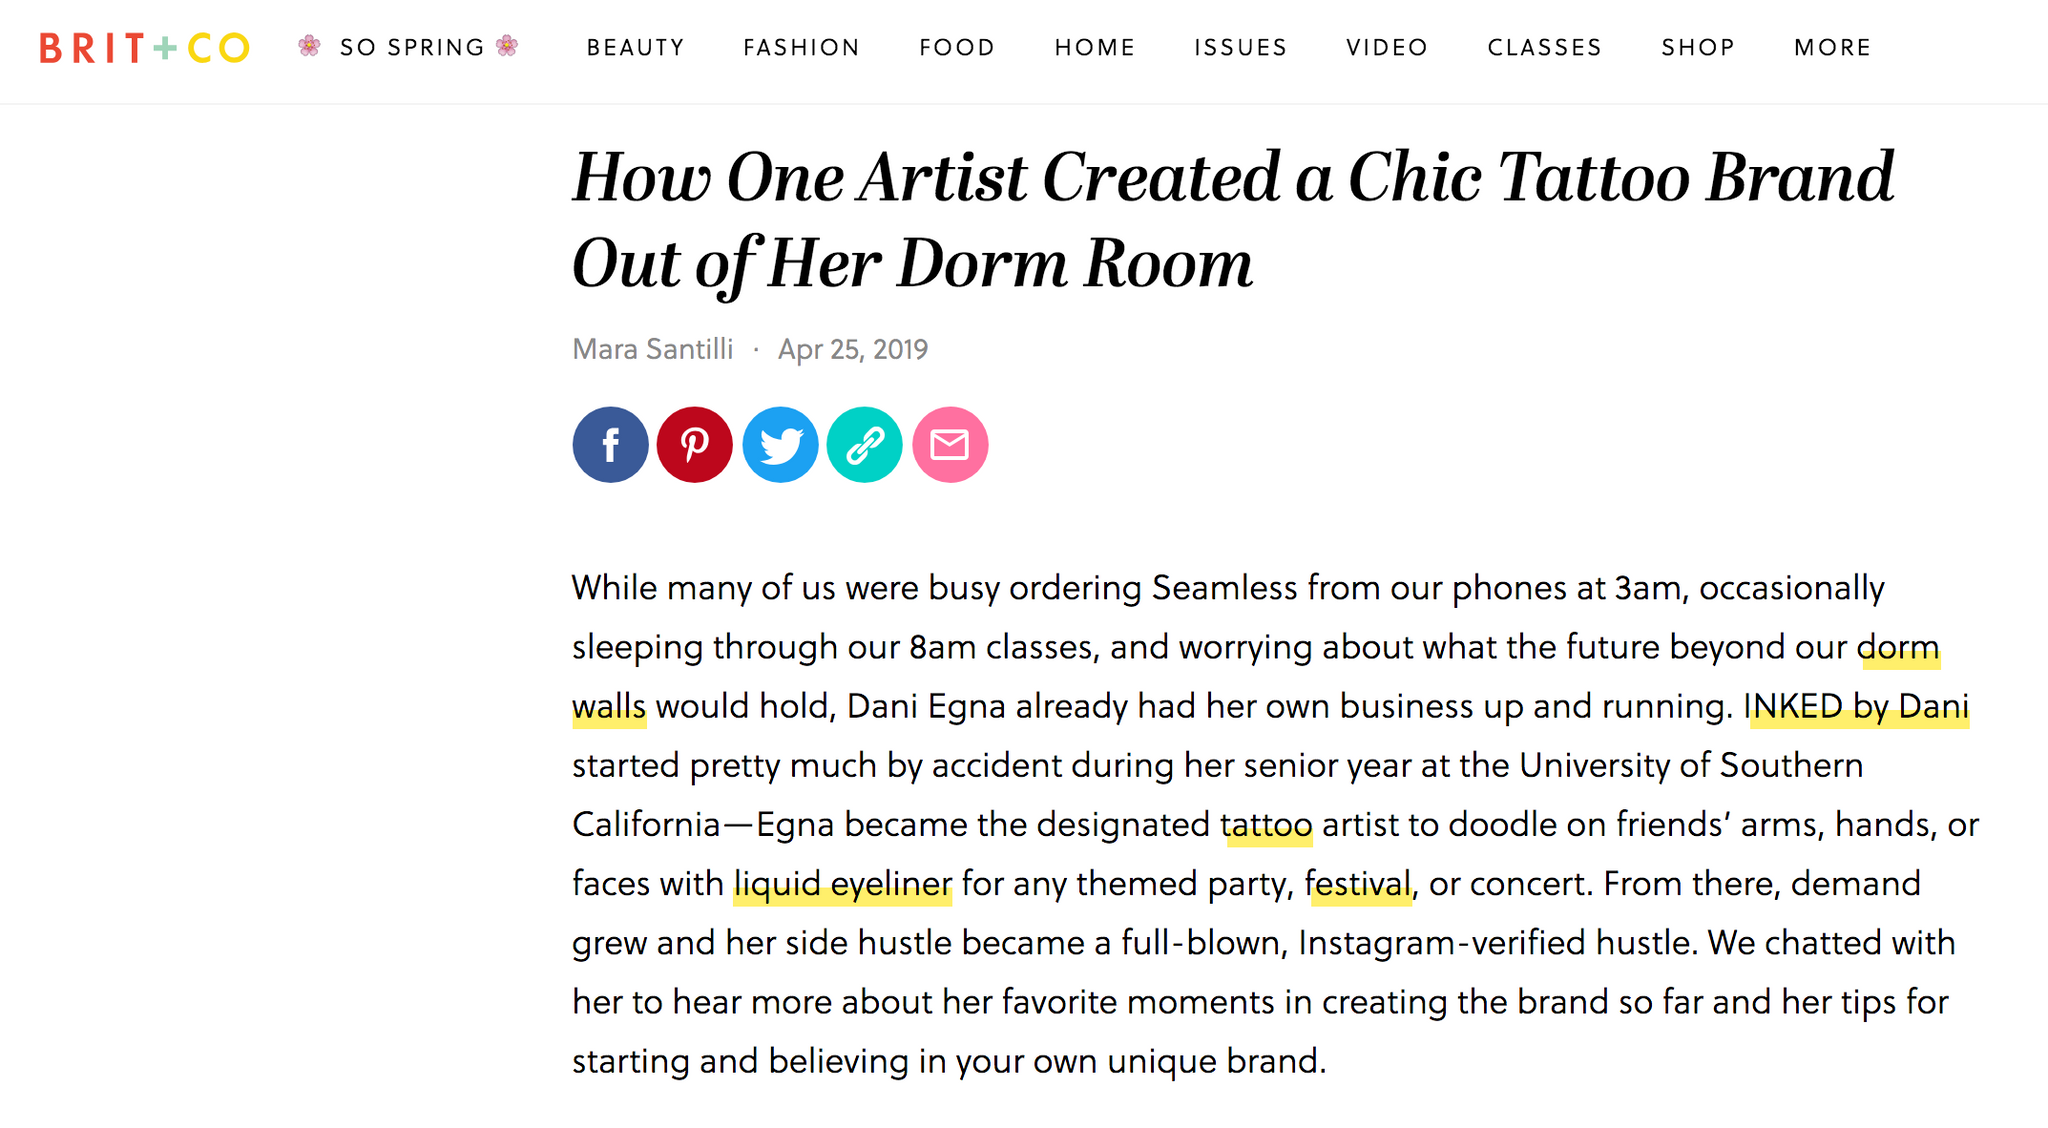The width and height of the screenshot is (2048, 1128).
Task: Go to Brit+Co home logo
Action: (144, 48)
